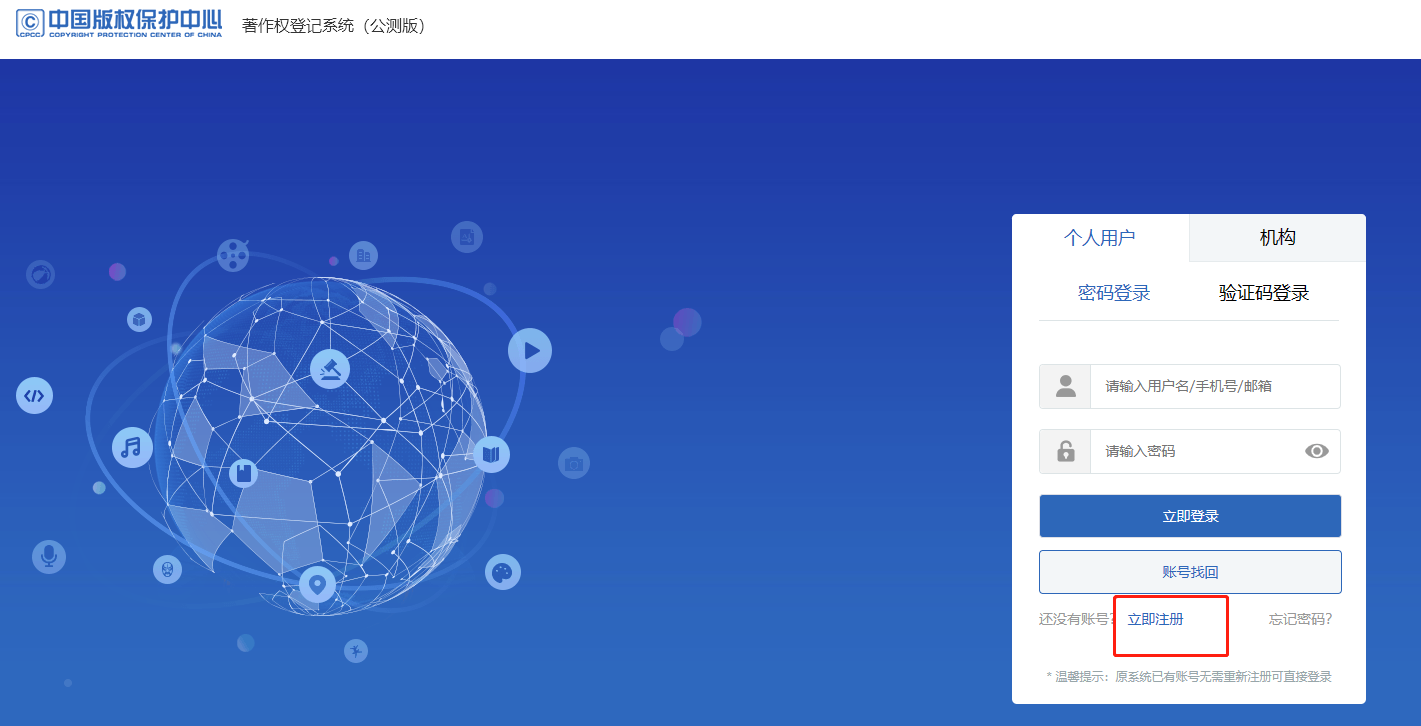Viewport: 1421px width, 726px height.
Task: Click the gavel icon on the globe
Action: [329, 369]
